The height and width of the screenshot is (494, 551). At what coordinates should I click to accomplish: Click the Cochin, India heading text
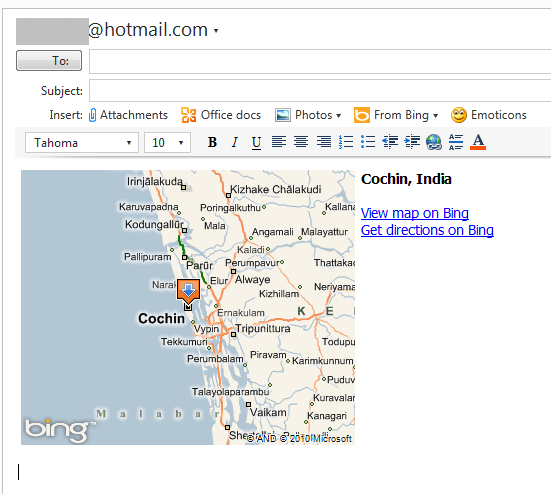point(406,179)
